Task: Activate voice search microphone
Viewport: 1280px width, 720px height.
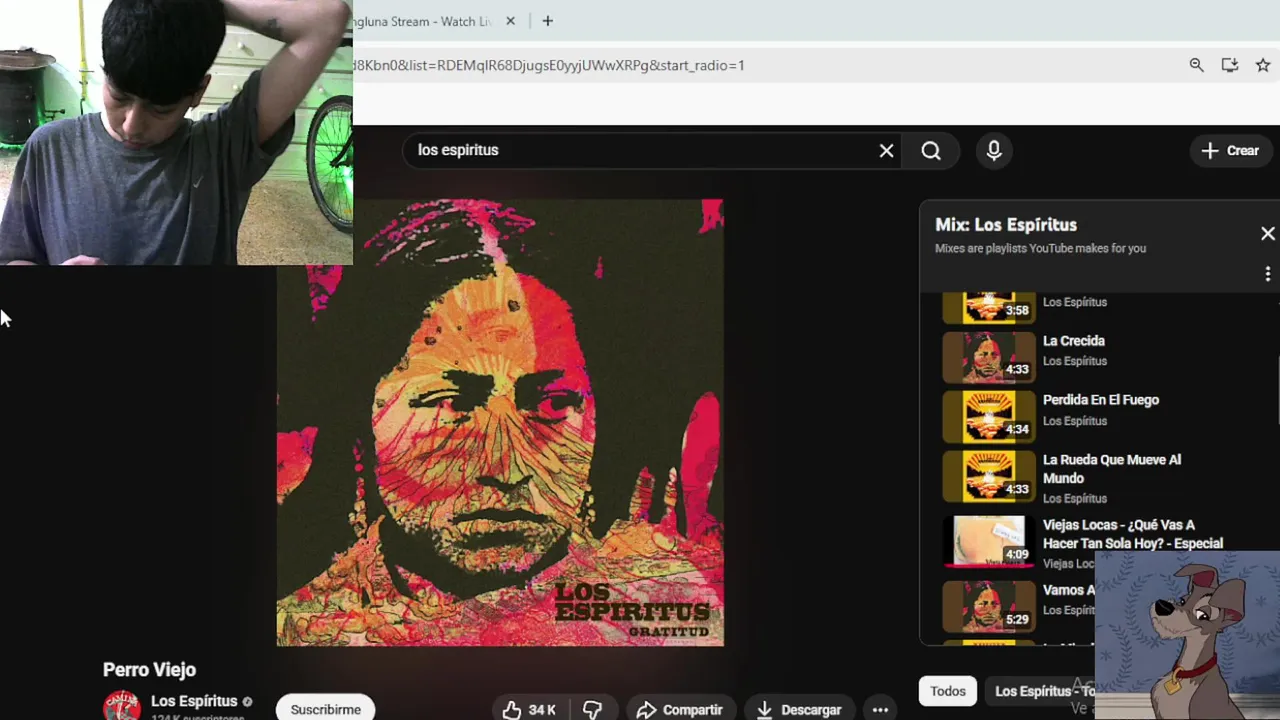Action: point(994,150)
